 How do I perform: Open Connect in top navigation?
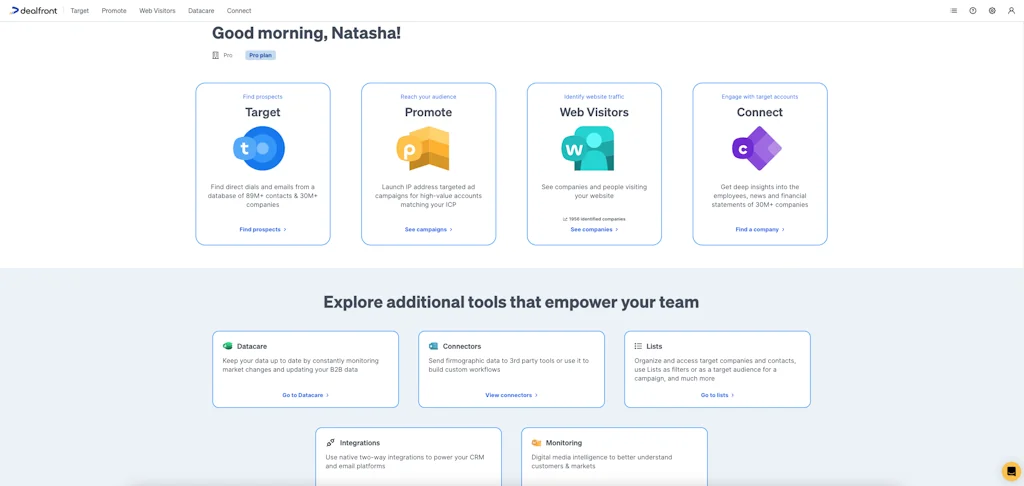(239, 10)
